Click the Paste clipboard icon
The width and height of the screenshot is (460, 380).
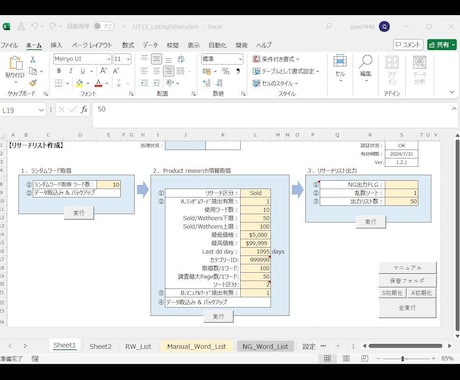coord(15,63)
